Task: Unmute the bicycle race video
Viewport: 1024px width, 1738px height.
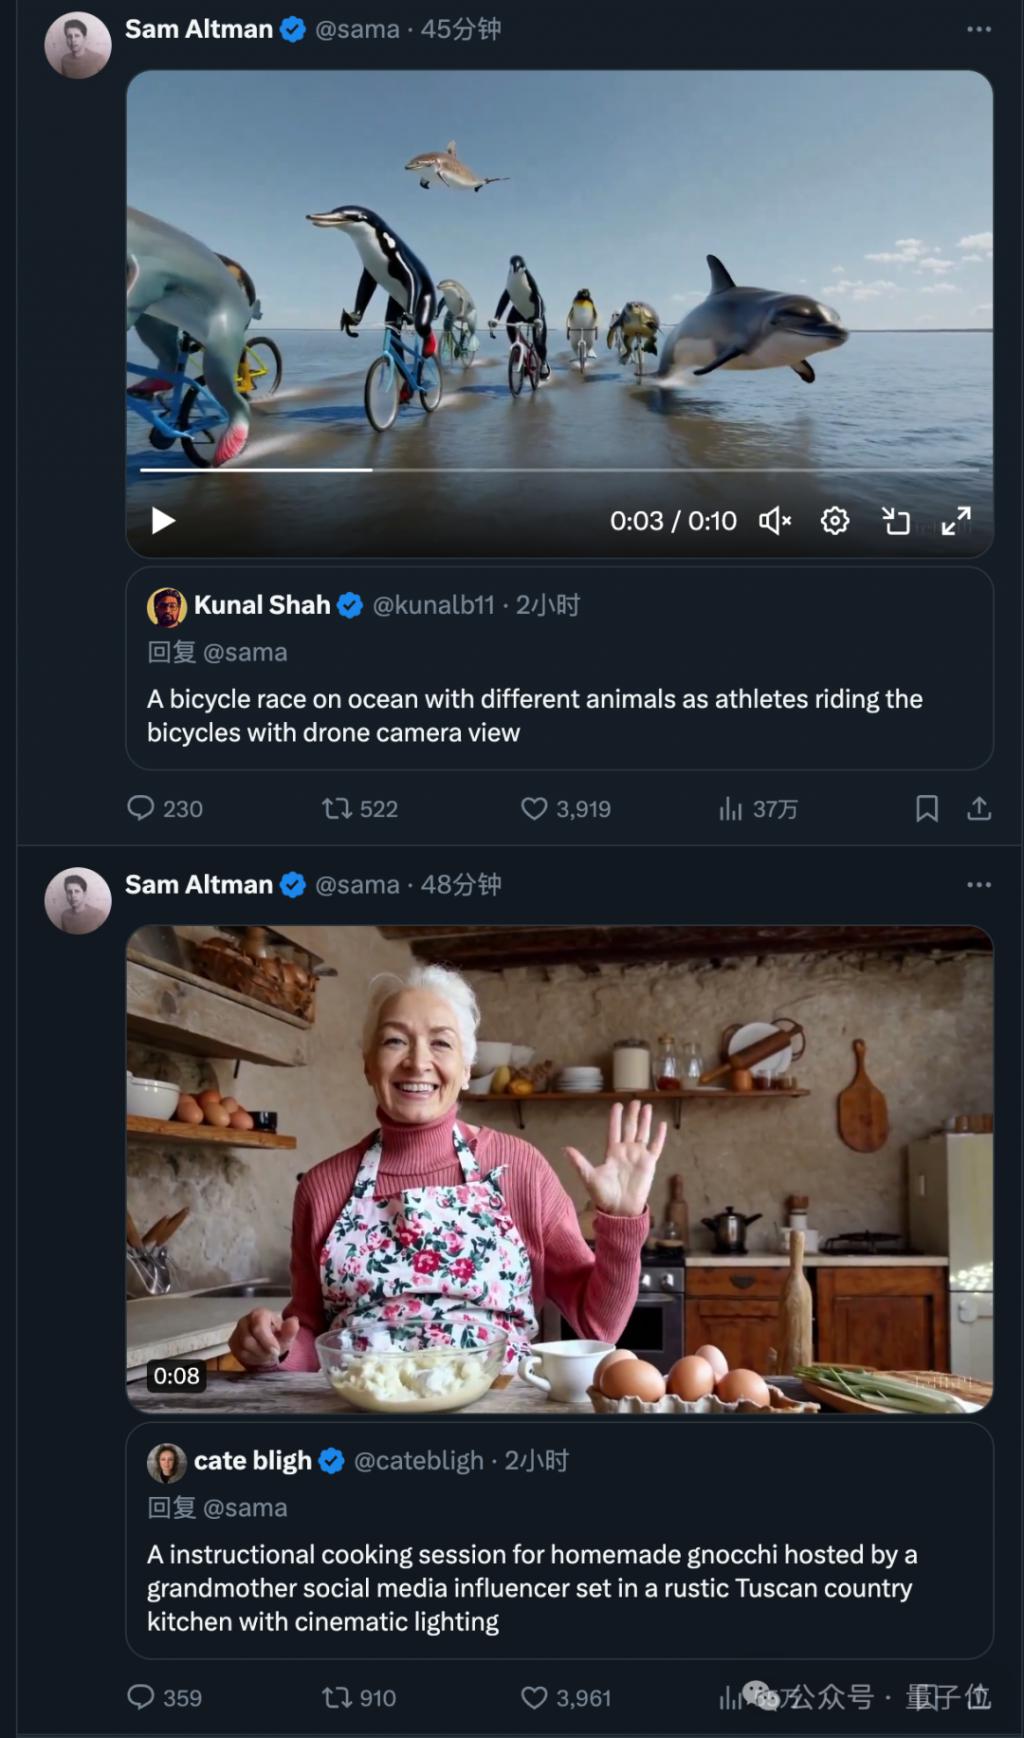Action: [x=775, y=521]
